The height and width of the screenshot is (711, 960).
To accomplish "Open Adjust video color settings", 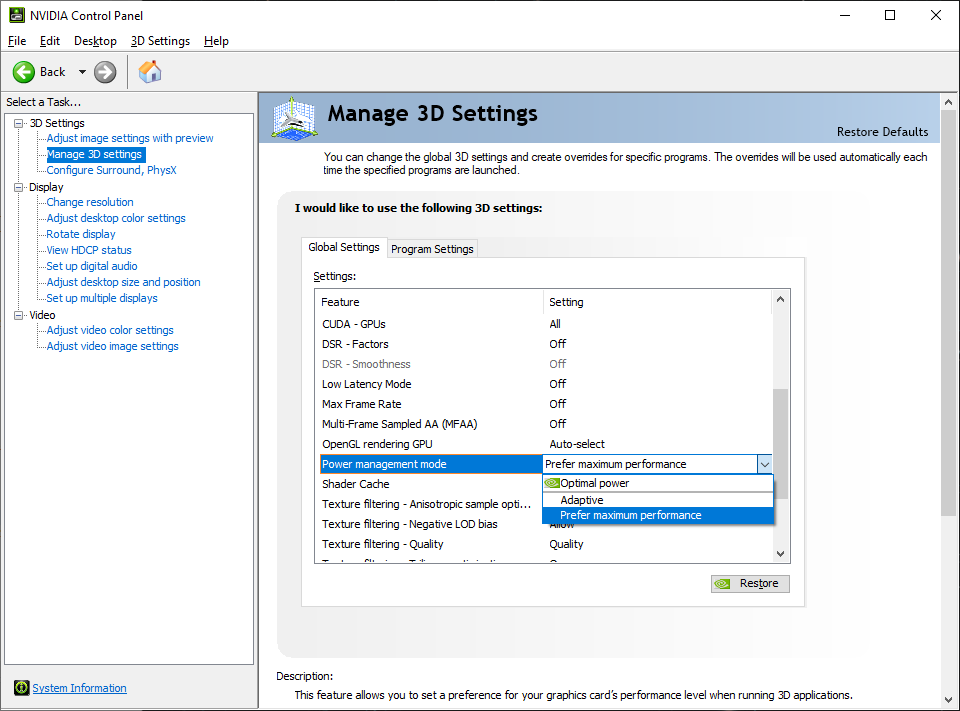I will tap(110, 330).
